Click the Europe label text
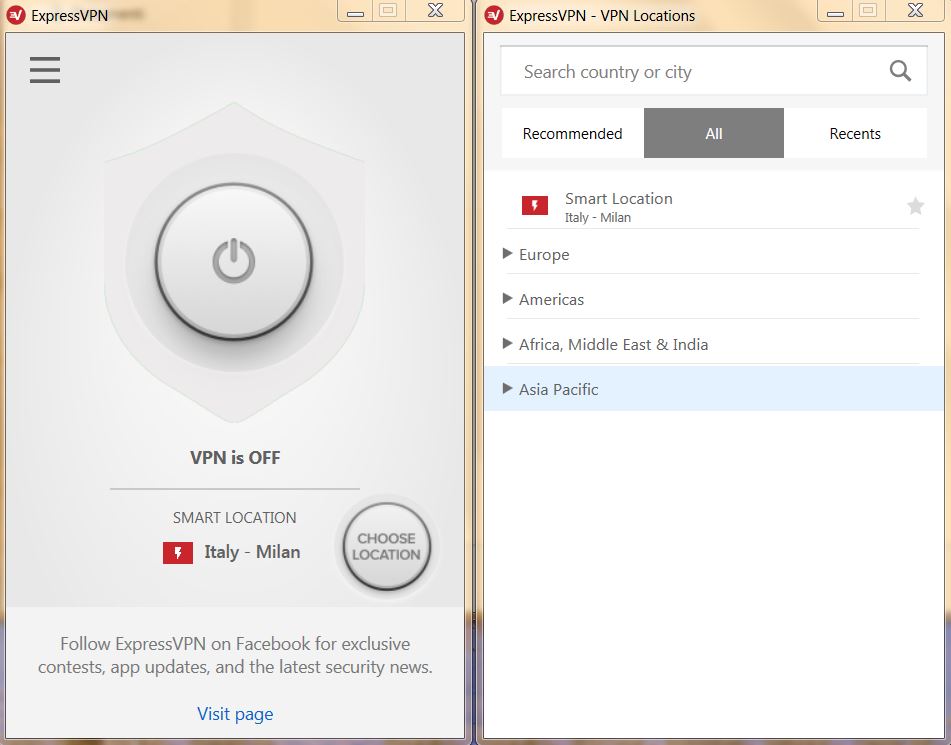Image resolution: width=951 pixels, height=745 pixels. point(544,255)
